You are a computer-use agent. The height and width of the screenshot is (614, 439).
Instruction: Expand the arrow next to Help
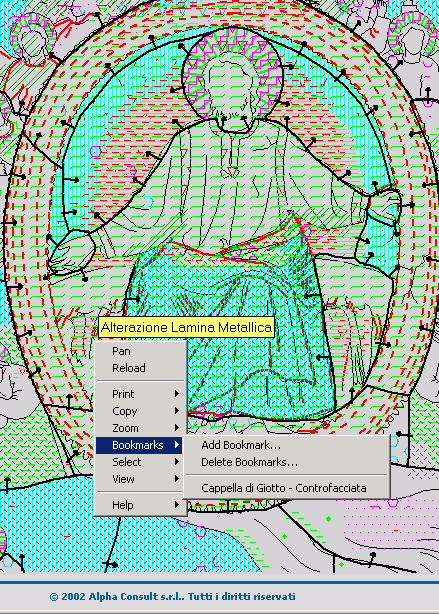pyautogui.click(x=177, y=505)
